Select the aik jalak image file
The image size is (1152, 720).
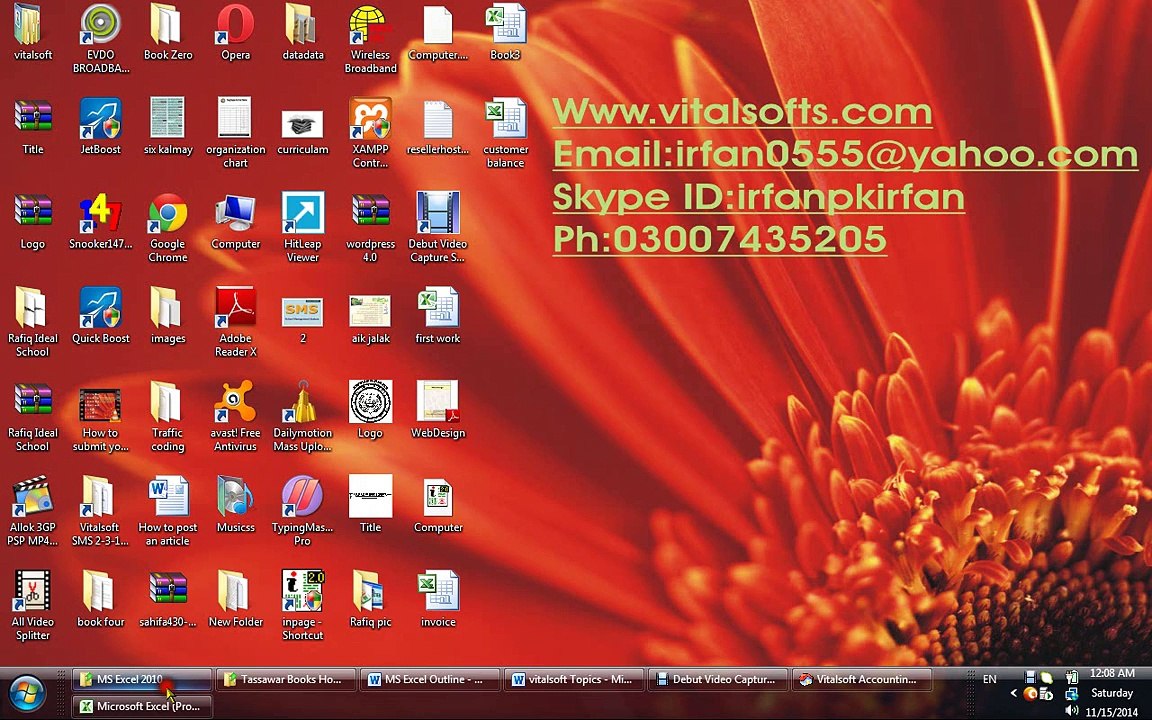[370, 320]
